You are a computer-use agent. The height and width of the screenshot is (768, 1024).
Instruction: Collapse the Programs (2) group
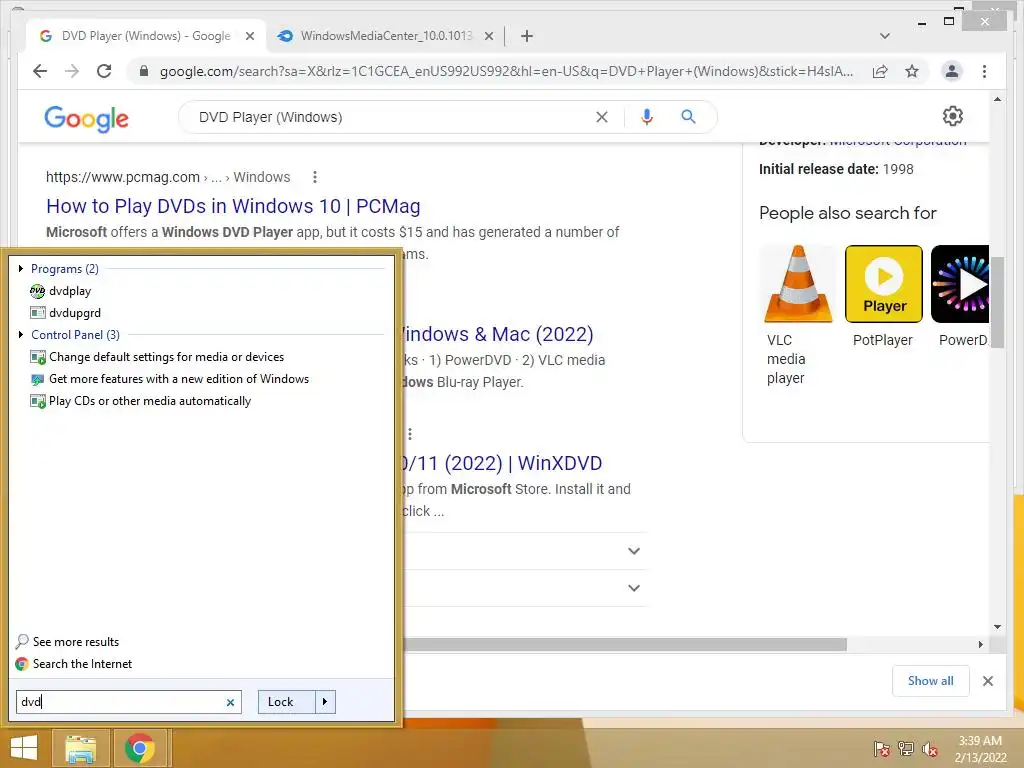(21, 268)
